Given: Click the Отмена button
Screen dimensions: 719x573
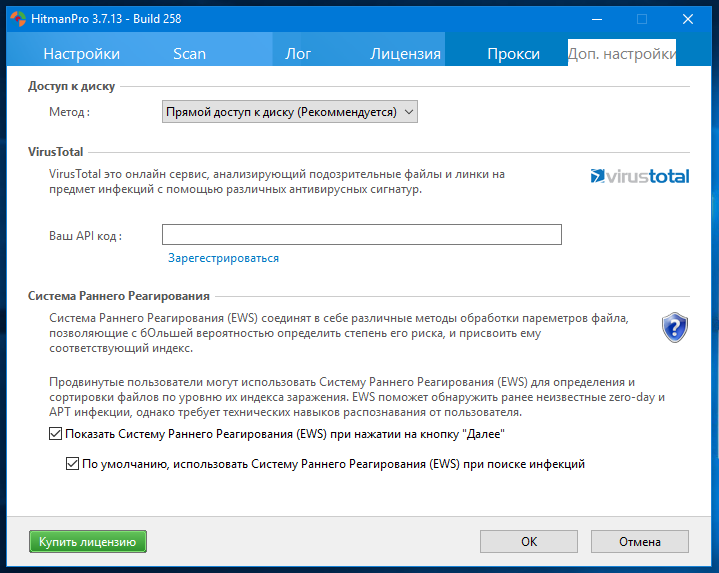Looking at the screenshot, I should (640, 542).
